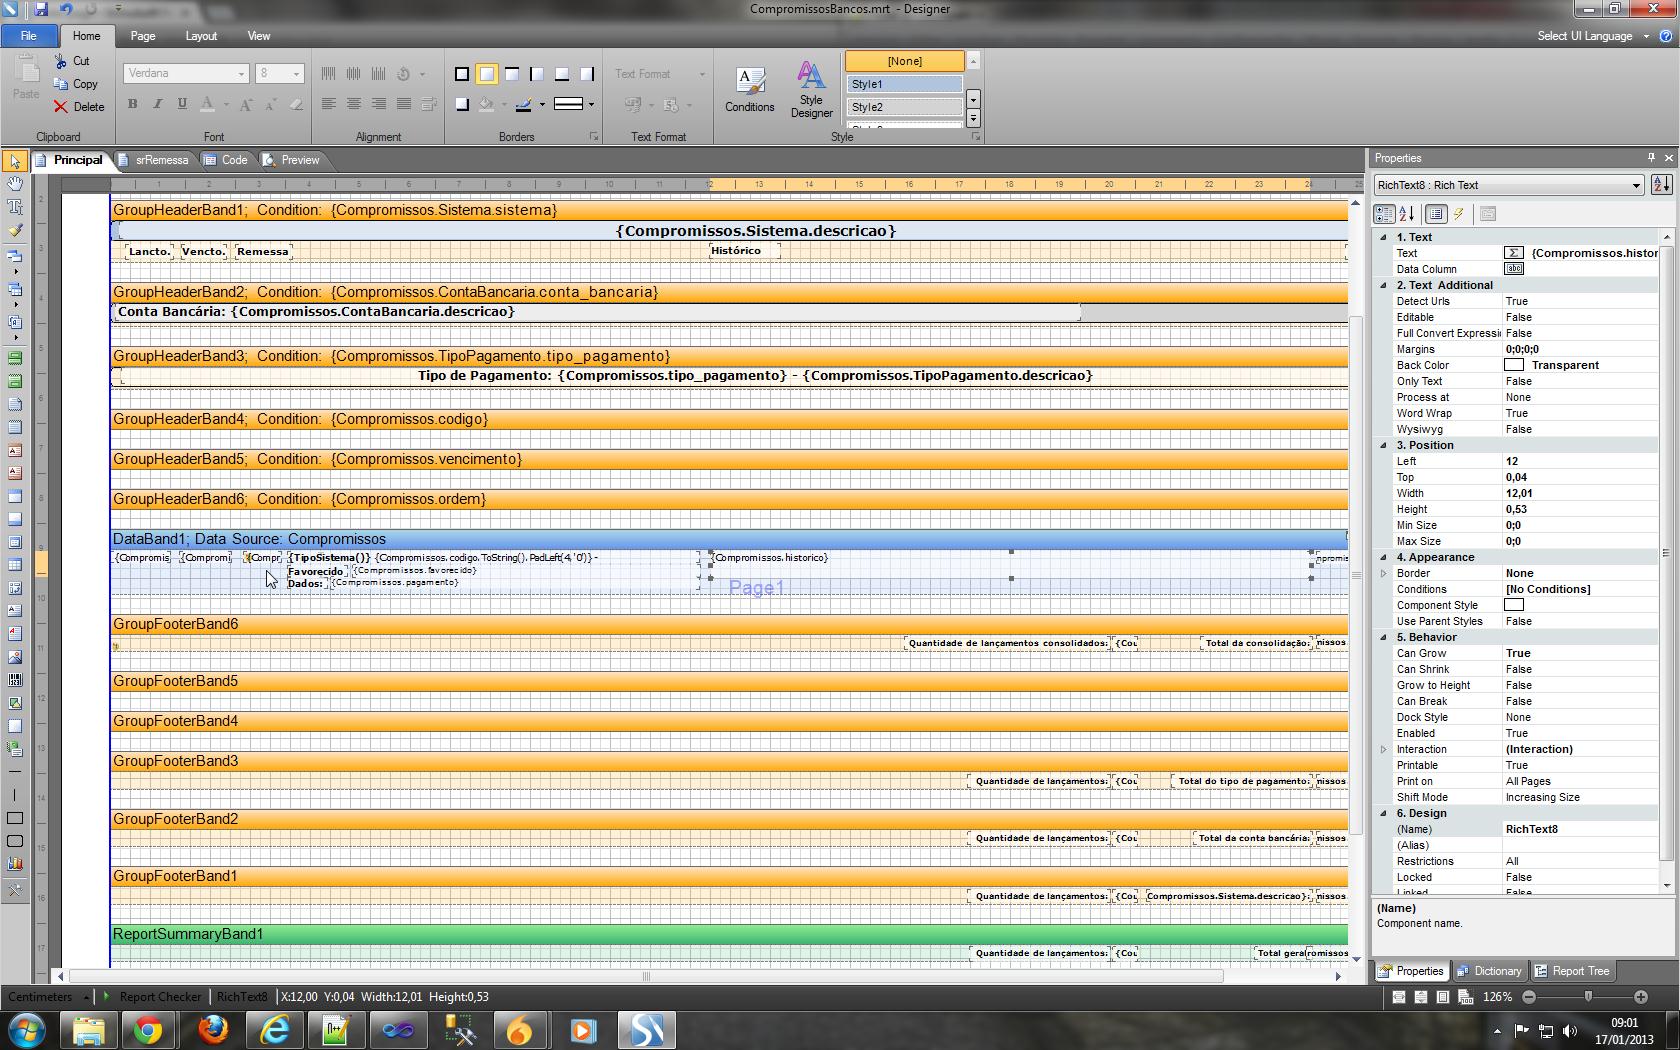1680x1050 pixels.
Task: Open RichText8 component selector dropdown
Action: [x=1636, y=185]
